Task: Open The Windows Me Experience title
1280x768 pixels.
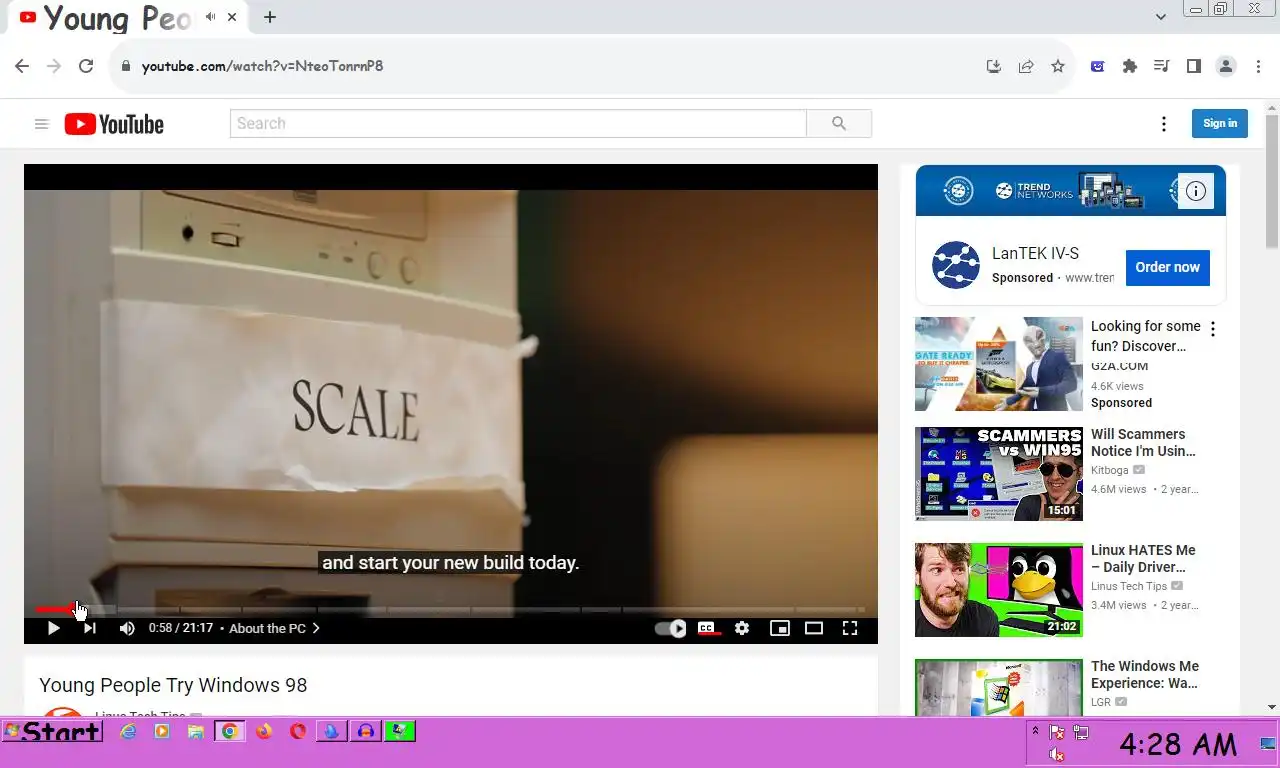Action: [1145, 675]
